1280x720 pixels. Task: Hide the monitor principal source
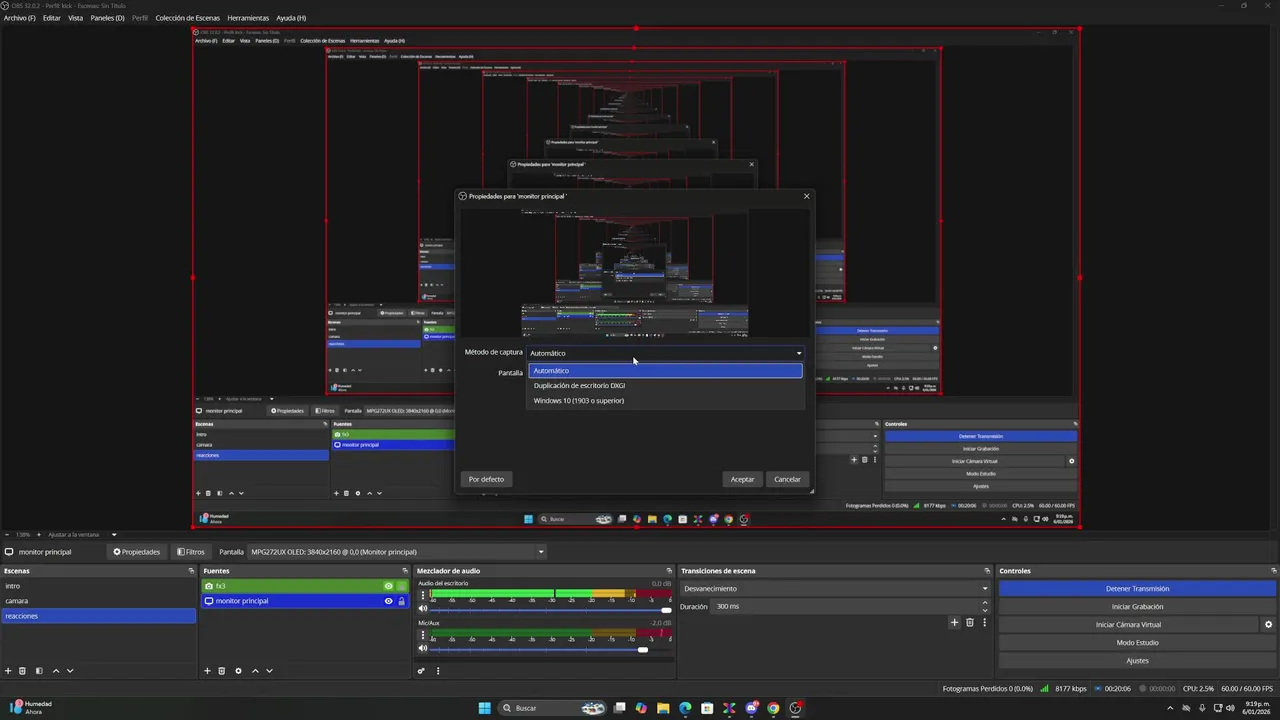click(x=388, y=601)
